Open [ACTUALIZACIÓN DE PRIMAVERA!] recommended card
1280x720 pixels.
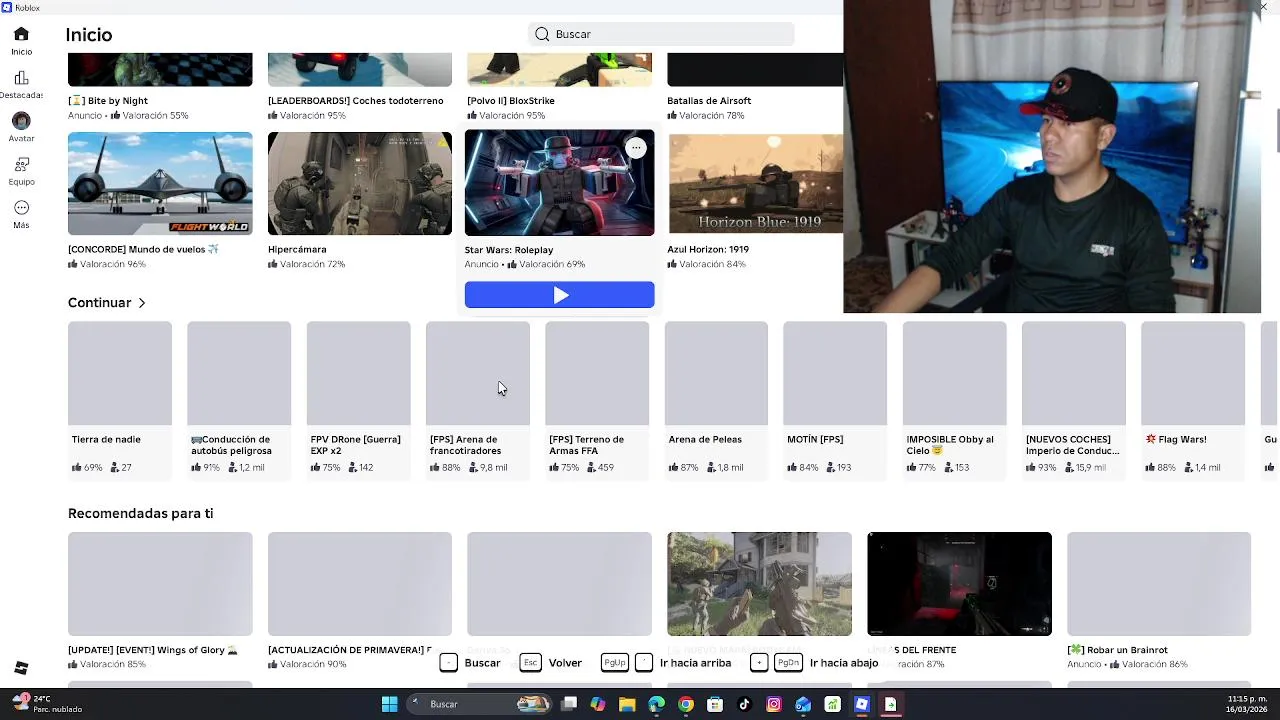pyautogui.click(x=360, y=600)
